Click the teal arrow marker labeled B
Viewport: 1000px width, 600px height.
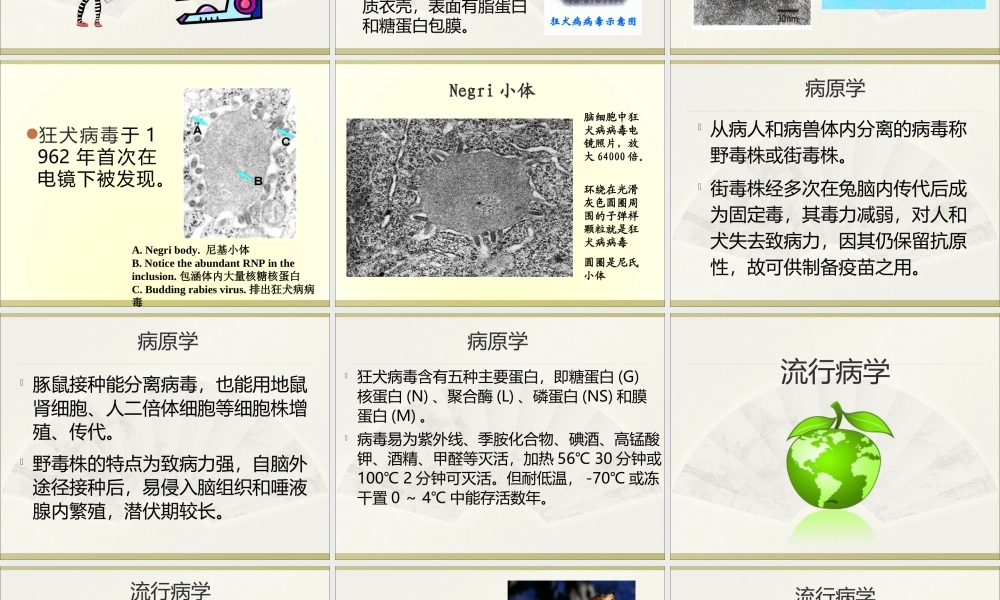click(x=243, y=174)
